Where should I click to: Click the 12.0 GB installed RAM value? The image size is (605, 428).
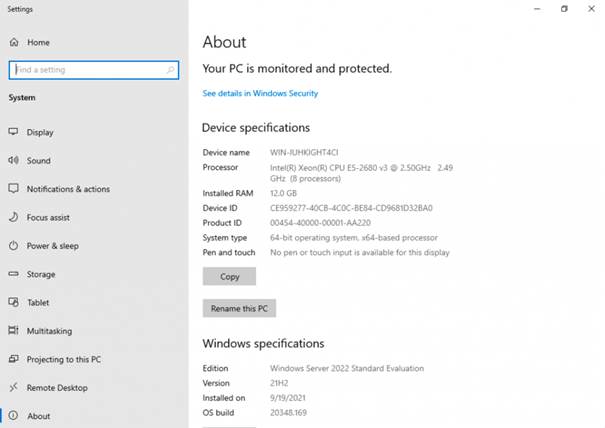pos(283,193)
